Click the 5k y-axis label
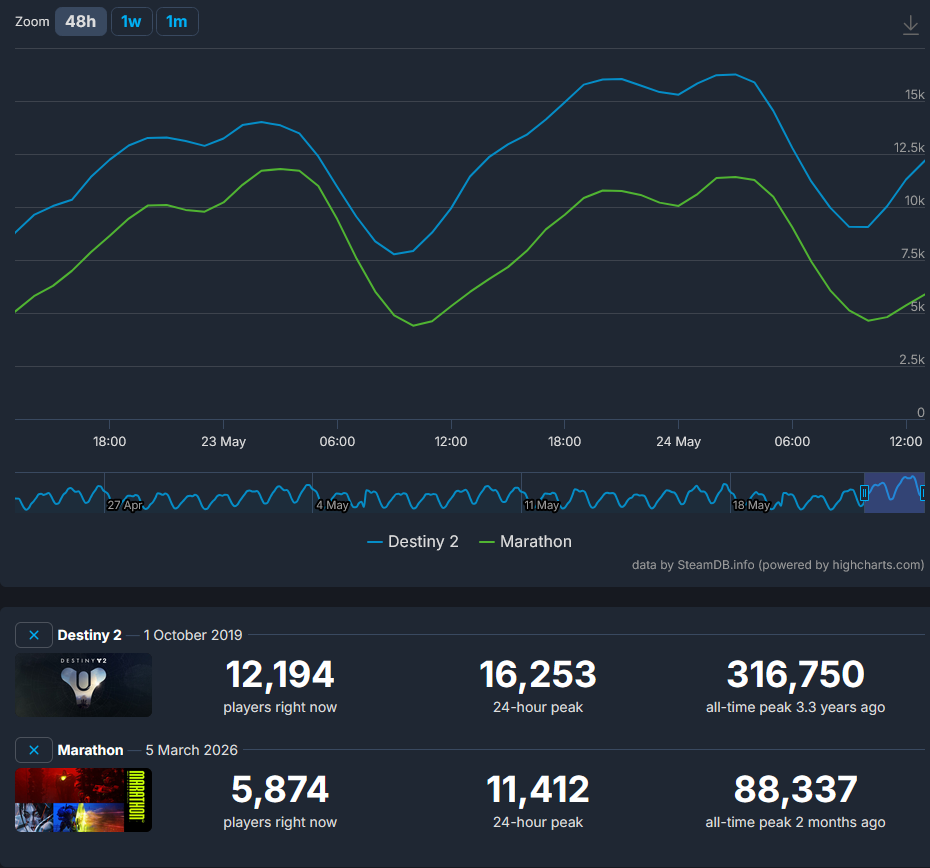This screenshot has height=868, width=930. [917, 306]
